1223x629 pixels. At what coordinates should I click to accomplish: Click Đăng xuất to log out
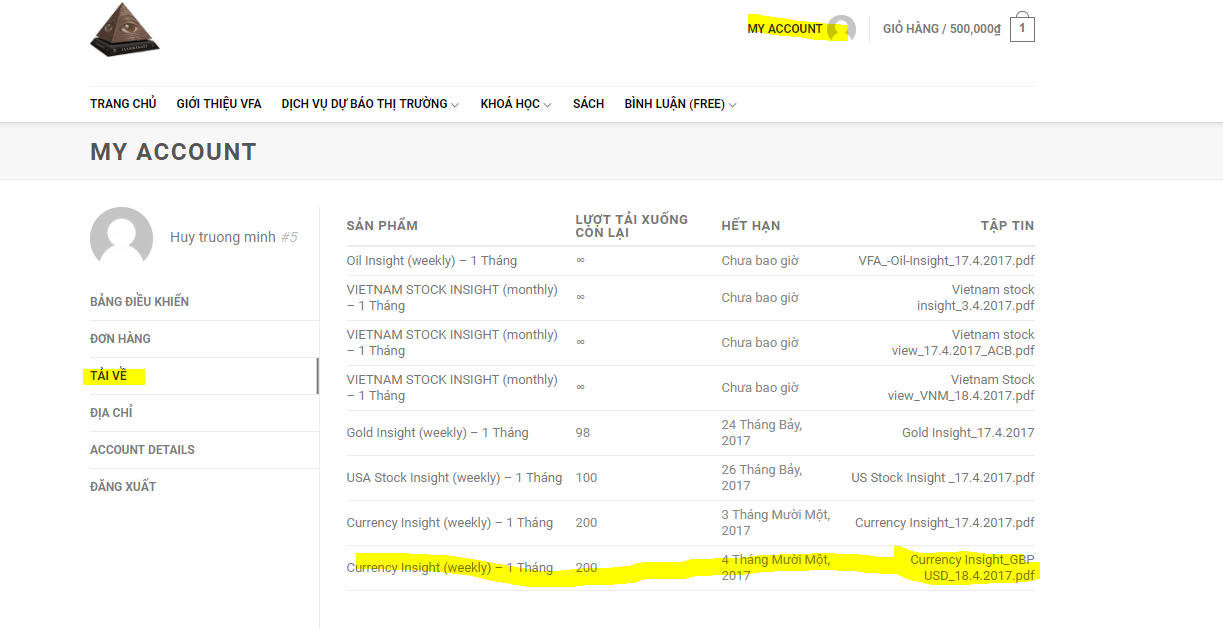(x=123, y=487)
